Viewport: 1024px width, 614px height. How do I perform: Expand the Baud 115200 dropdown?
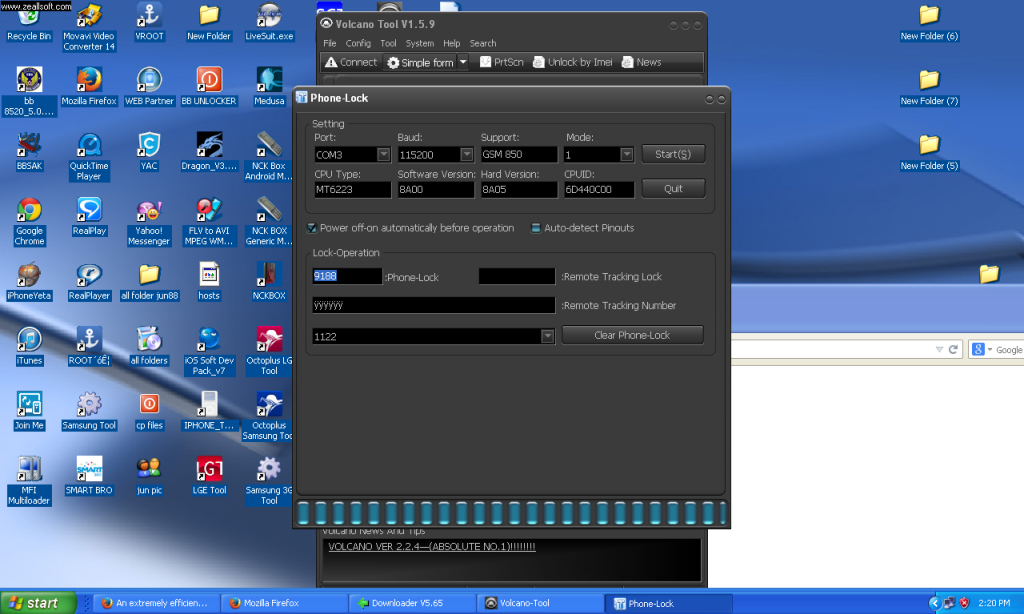click(x=466, y=155)
